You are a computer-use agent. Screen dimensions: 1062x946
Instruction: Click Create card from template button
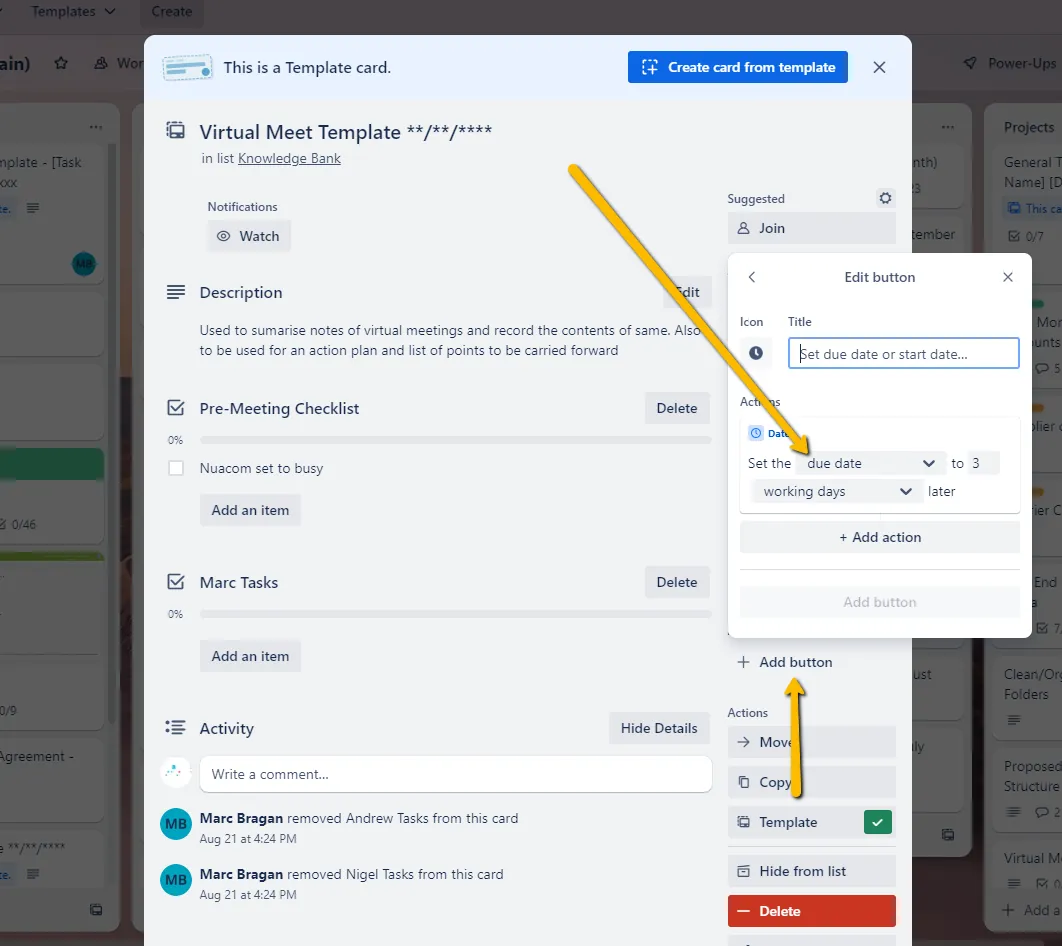[738, 67]
